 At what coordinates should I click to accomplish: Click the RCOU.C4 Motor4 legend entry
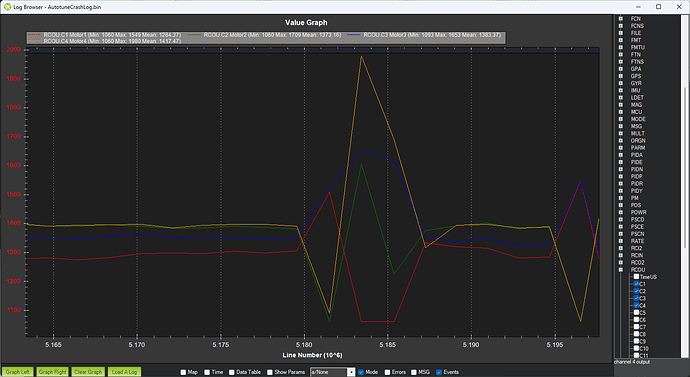coord(104,41)
